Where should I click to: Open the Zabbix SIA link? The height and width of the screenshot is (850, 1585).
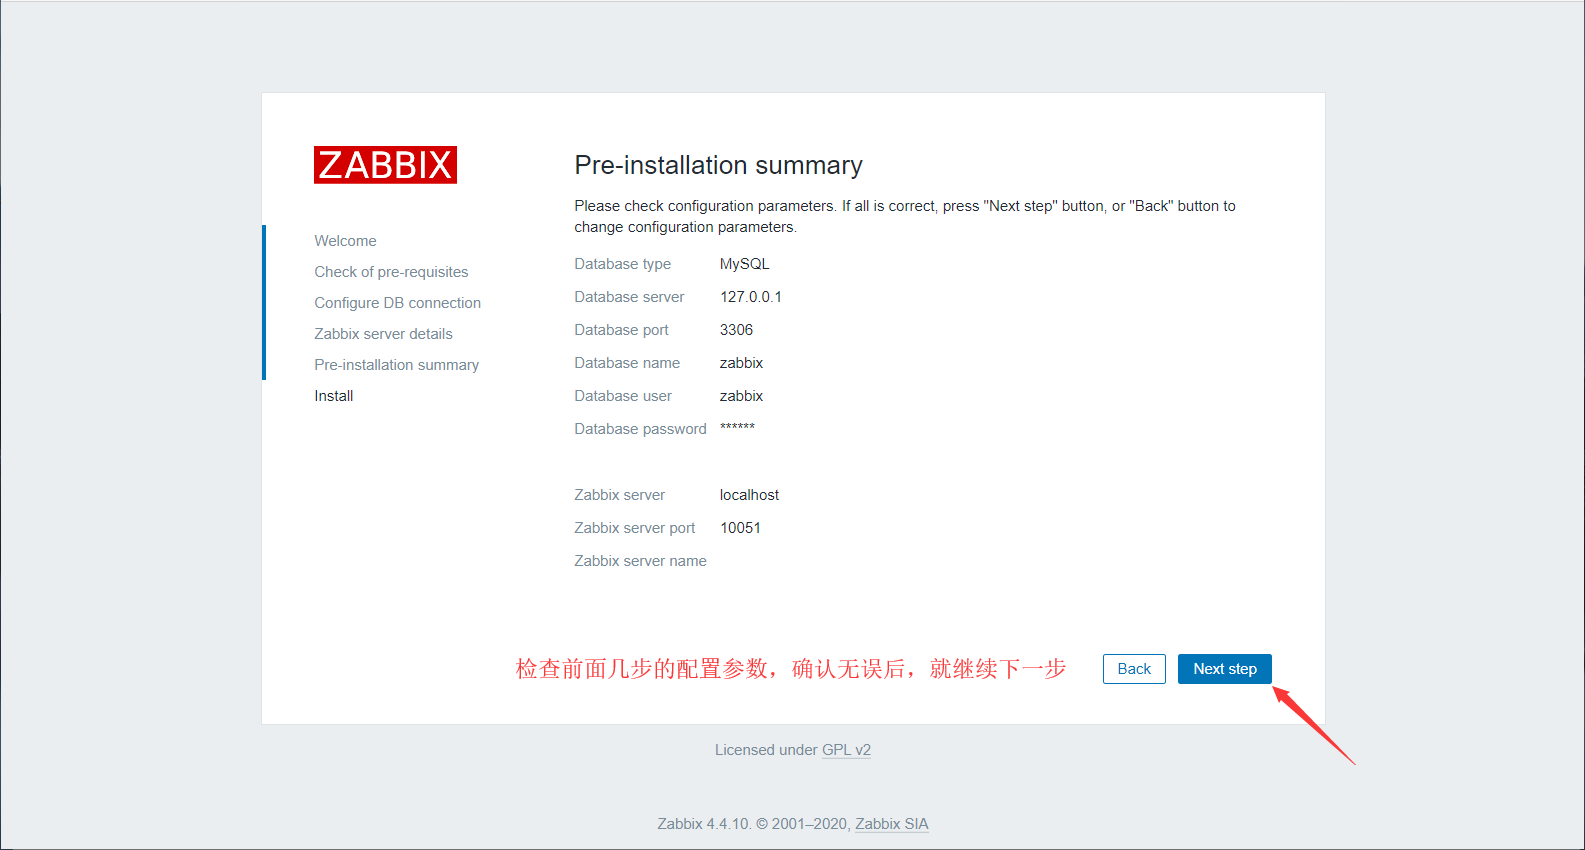tap(891, 824)
